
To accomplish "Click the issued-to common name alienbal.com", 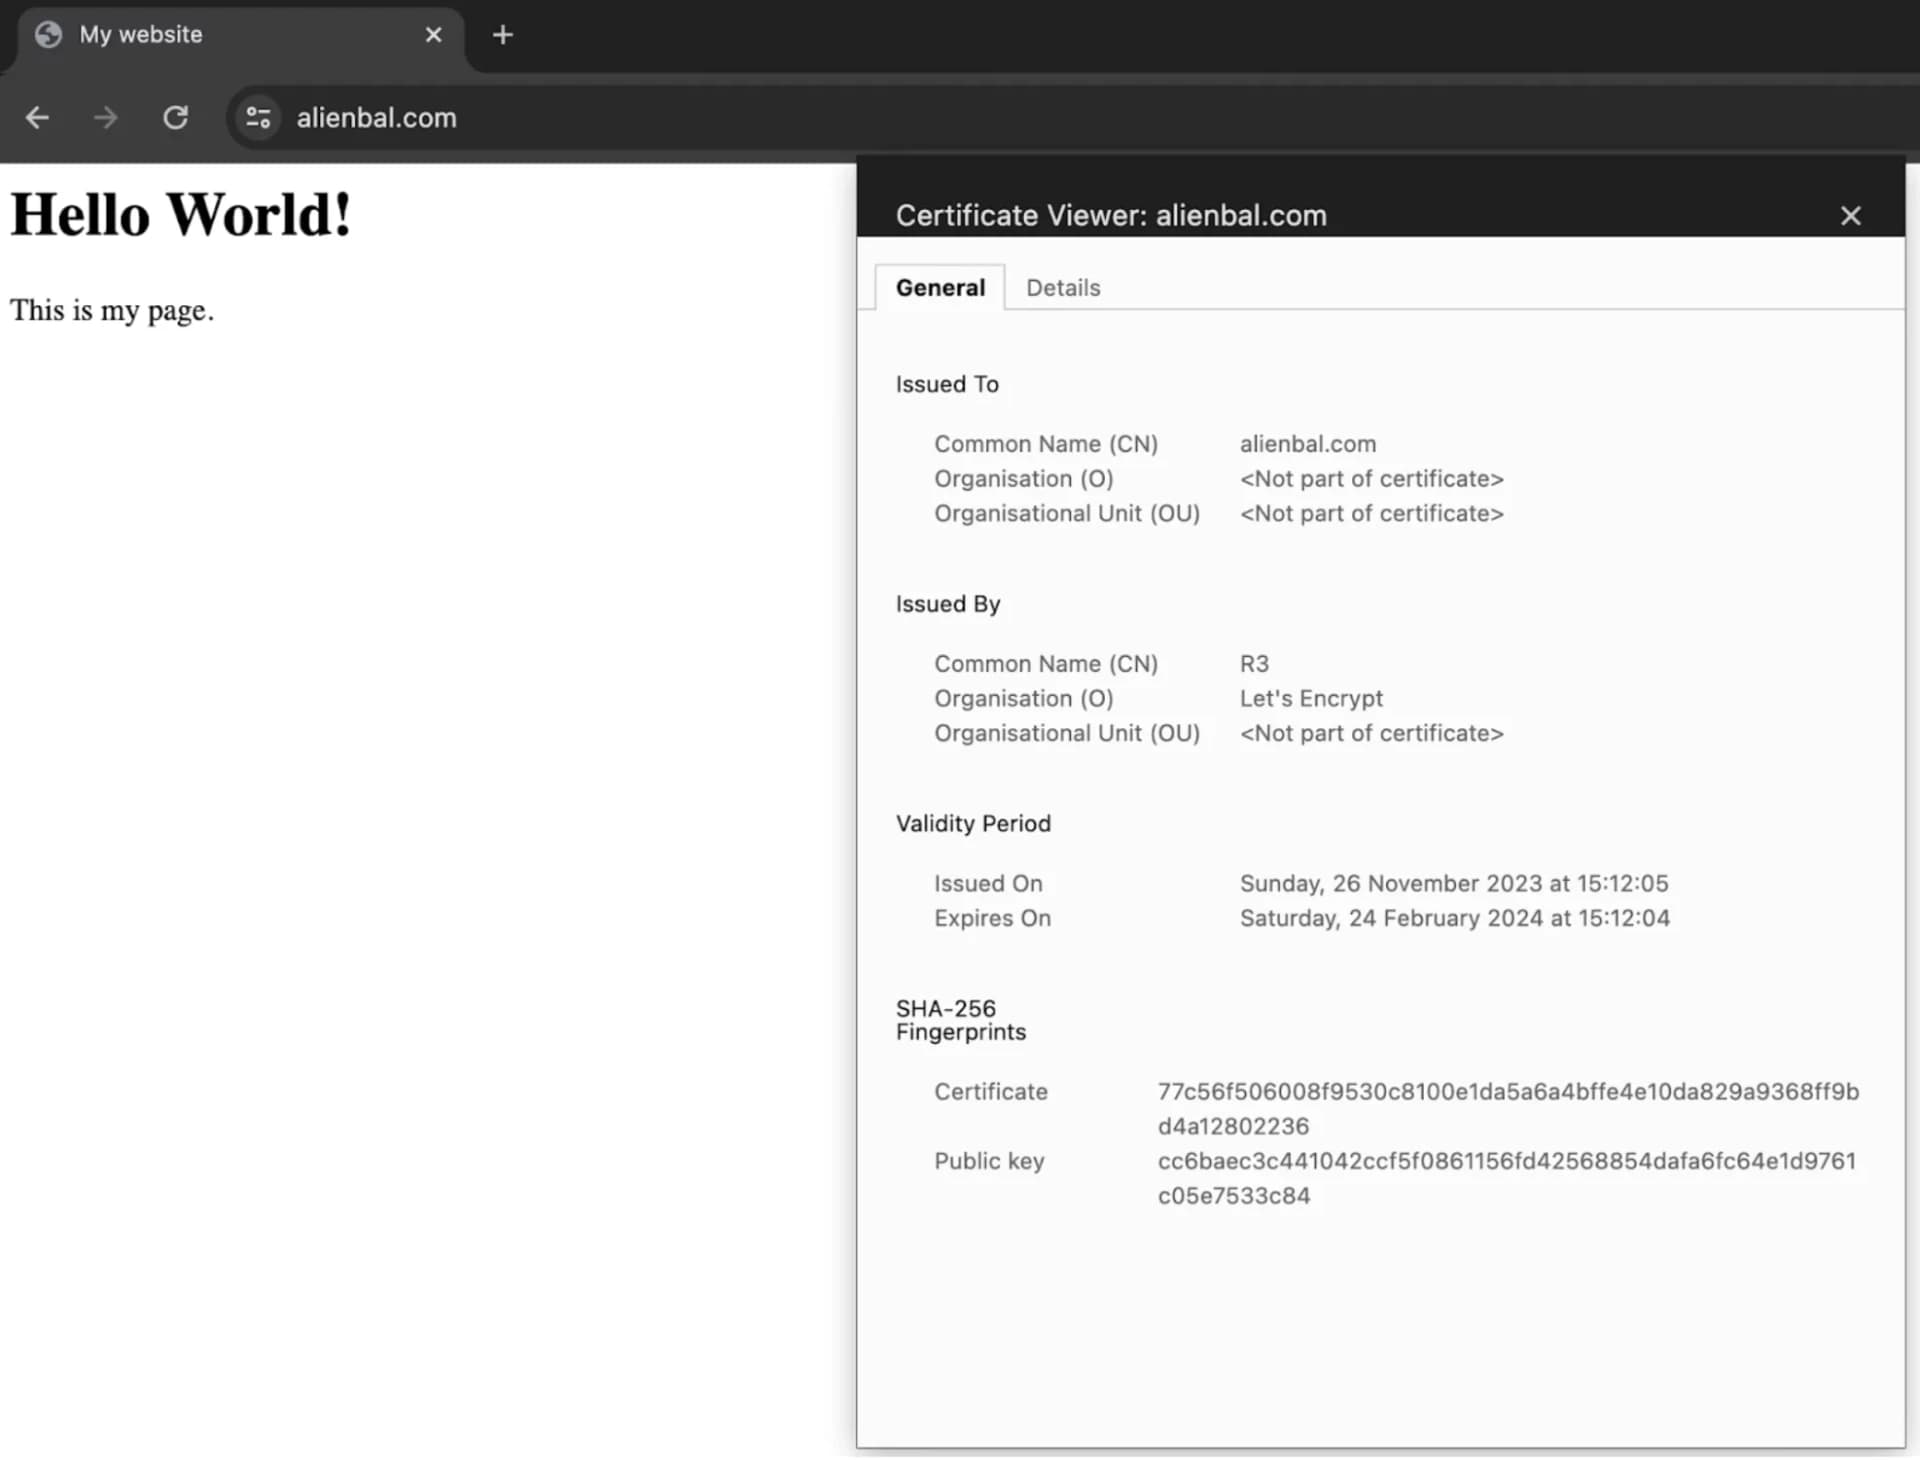I will coord(1307,444).
